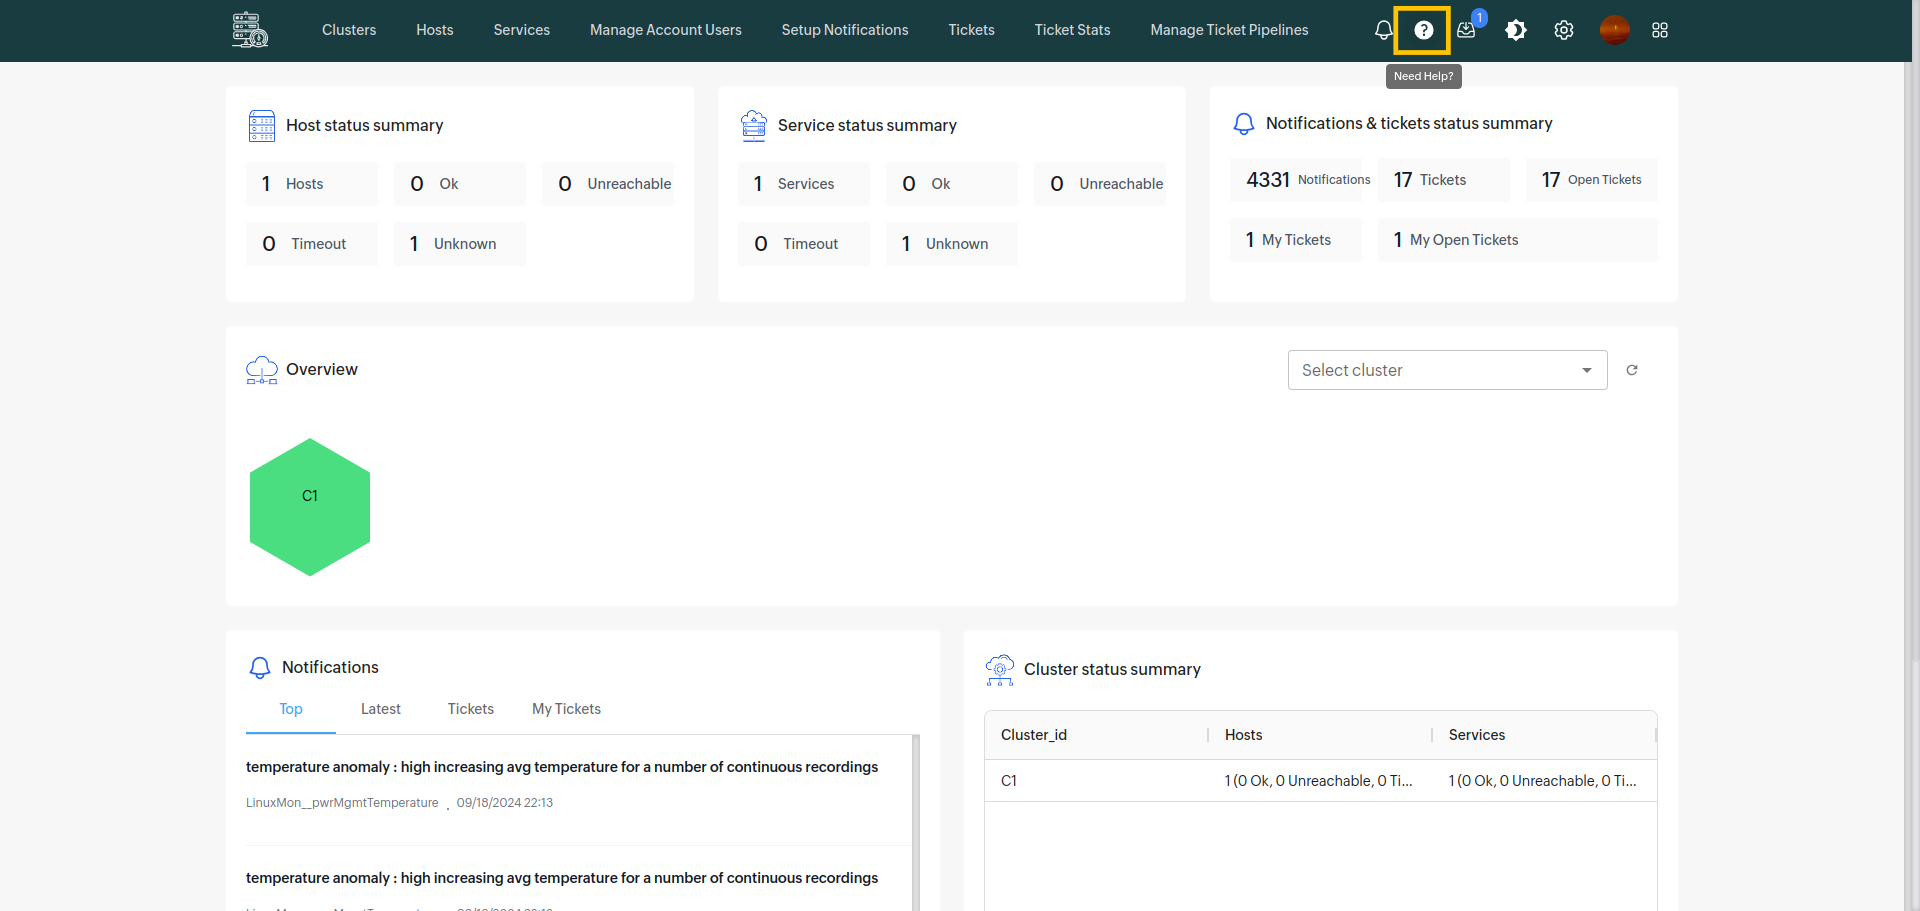Image resolution: width=1920 pixels, height=911 pixels.
Task: Open first temperature anomaly notification dated 09/18/2024 22:13
Action: pos(579,786)
